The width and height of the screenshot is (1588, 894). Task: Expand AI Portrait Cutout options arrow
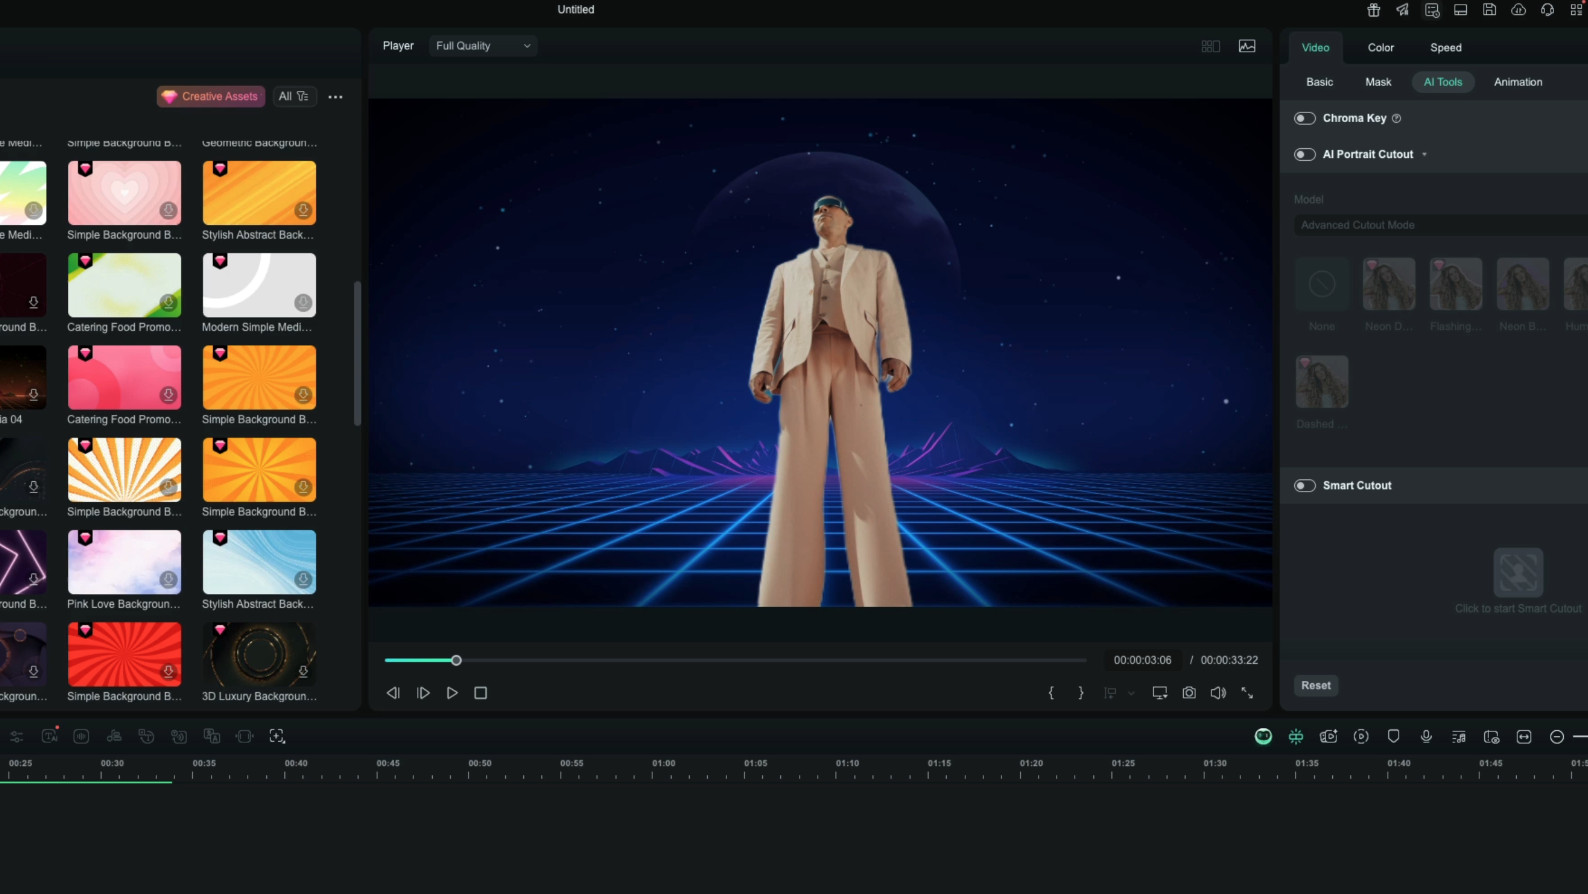(x=1424, y=154)
